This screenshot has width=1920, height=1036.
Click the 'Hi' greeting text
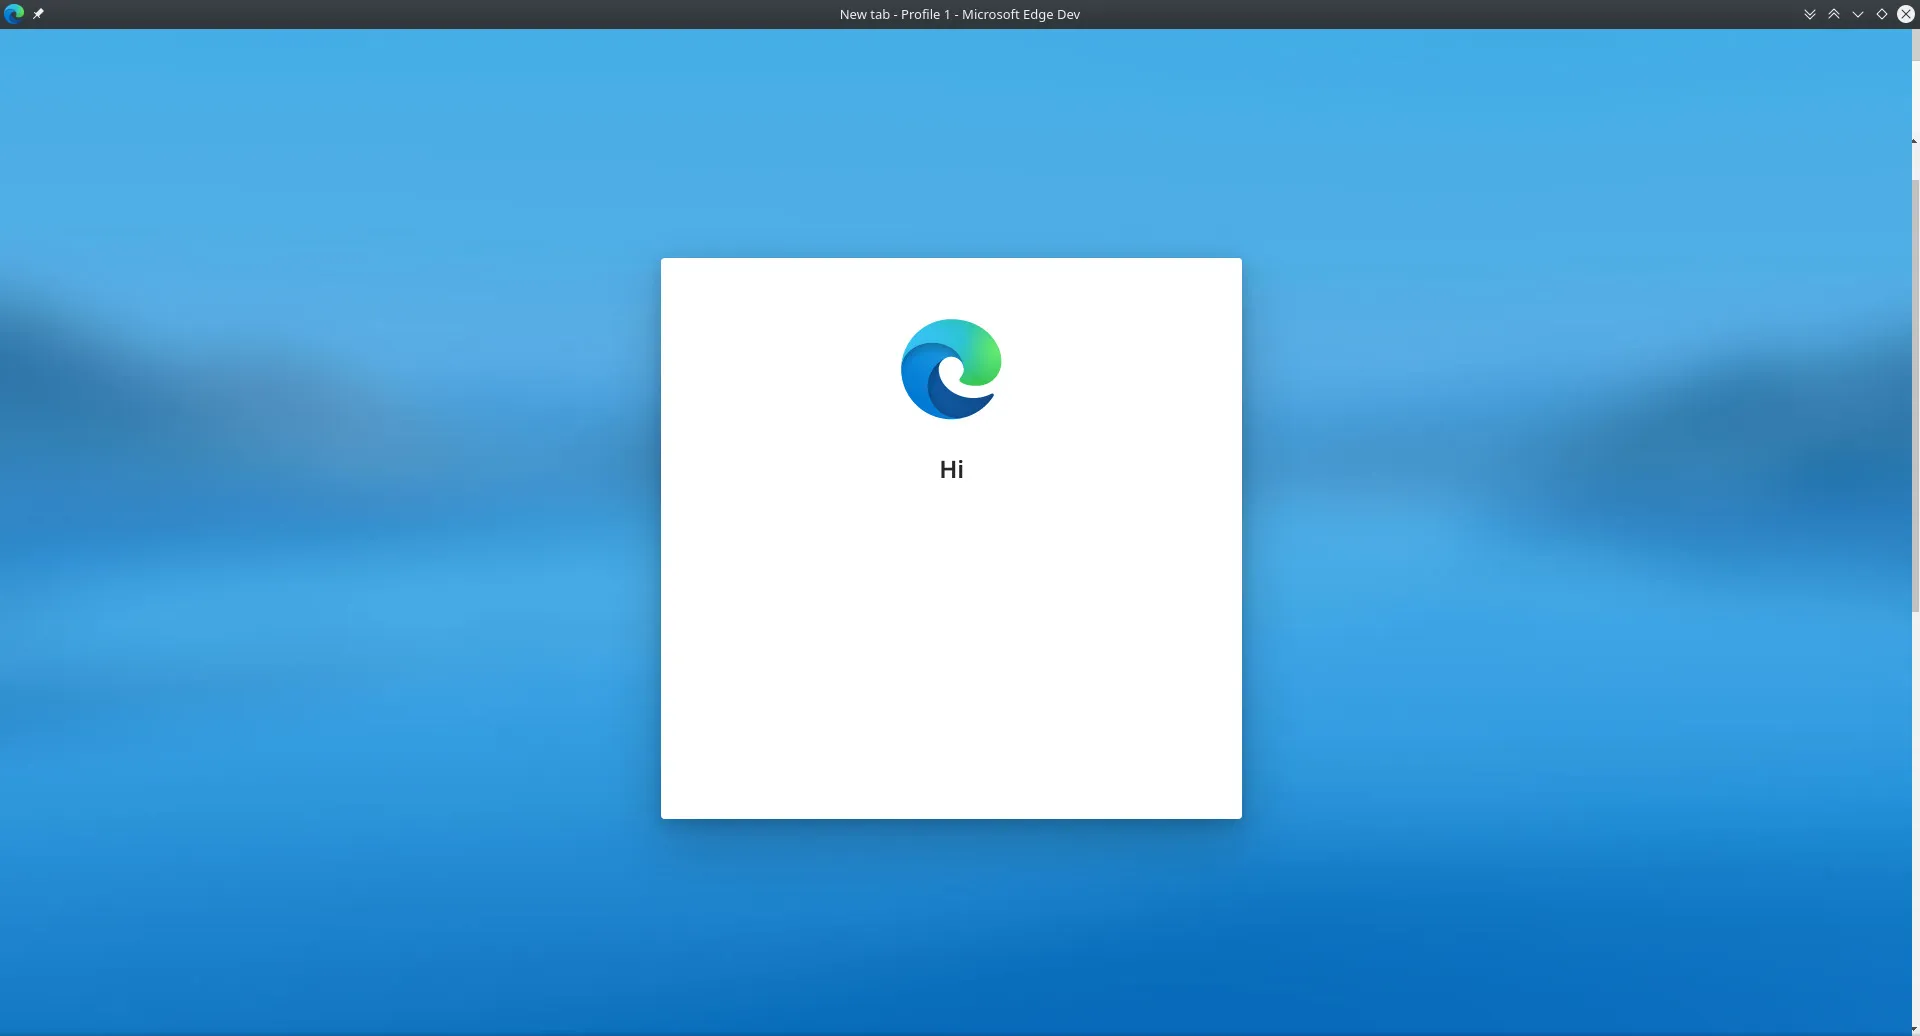(x=951, y=468)
